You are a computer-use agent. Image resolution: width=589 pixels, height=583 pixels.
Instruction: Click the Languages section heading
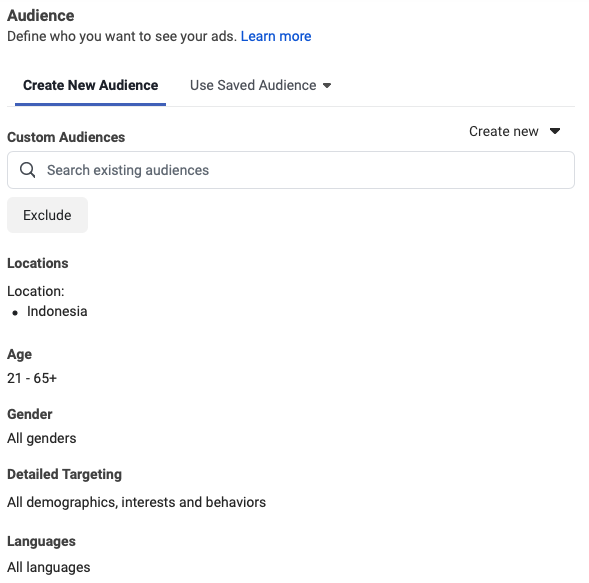pos(41,541)
